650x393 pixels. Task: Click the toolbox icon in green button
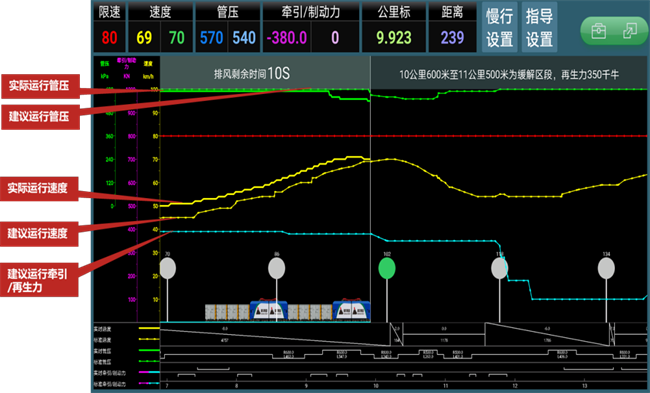[x=598, y=32]
